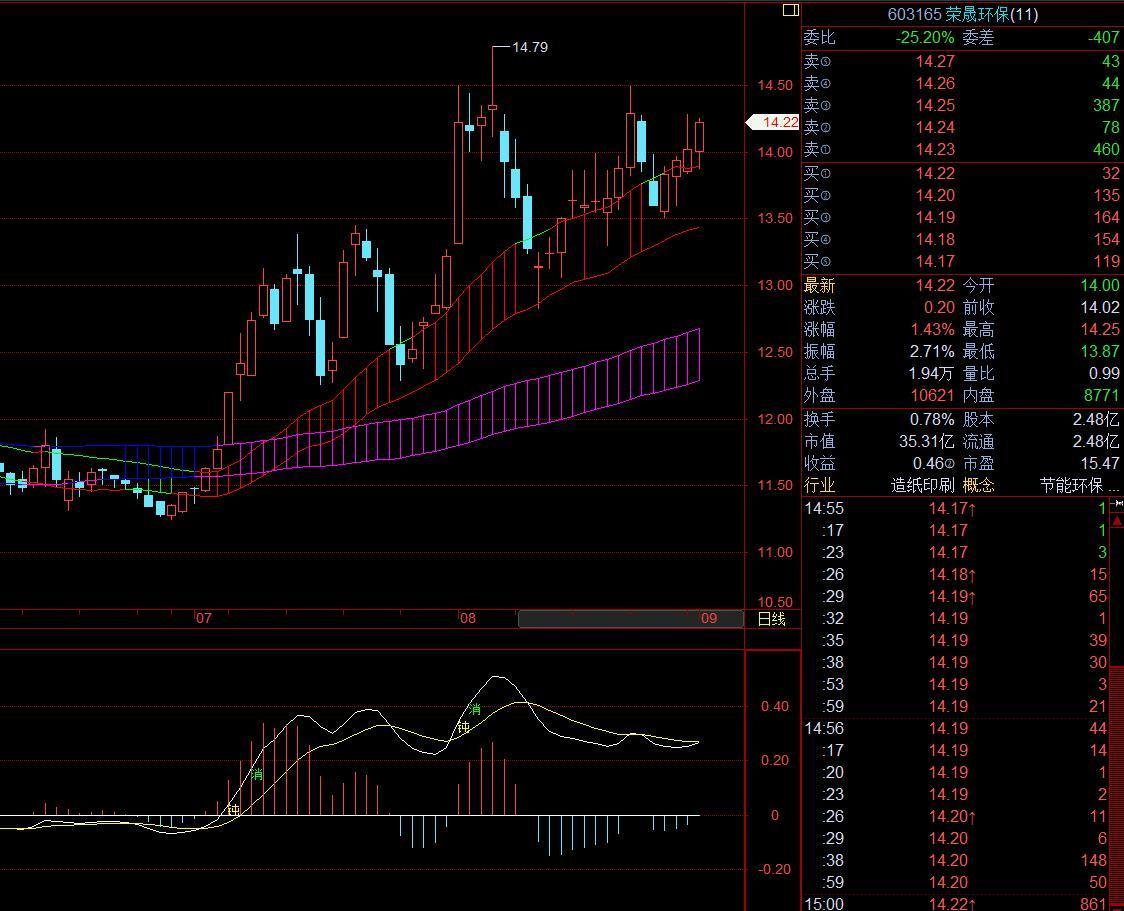Click the 委比 order ratio value
Screen dimensions: 1124x911
pos(923,37)
